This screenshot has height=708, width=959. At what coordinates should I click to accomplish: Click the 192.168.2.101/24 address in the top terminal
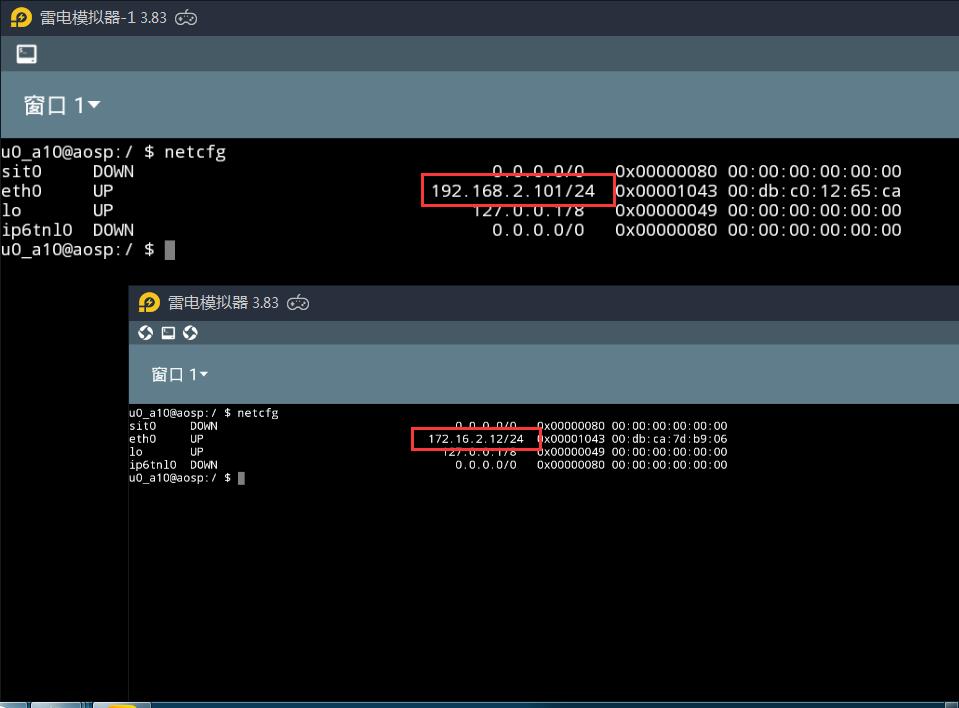(513, 190)
